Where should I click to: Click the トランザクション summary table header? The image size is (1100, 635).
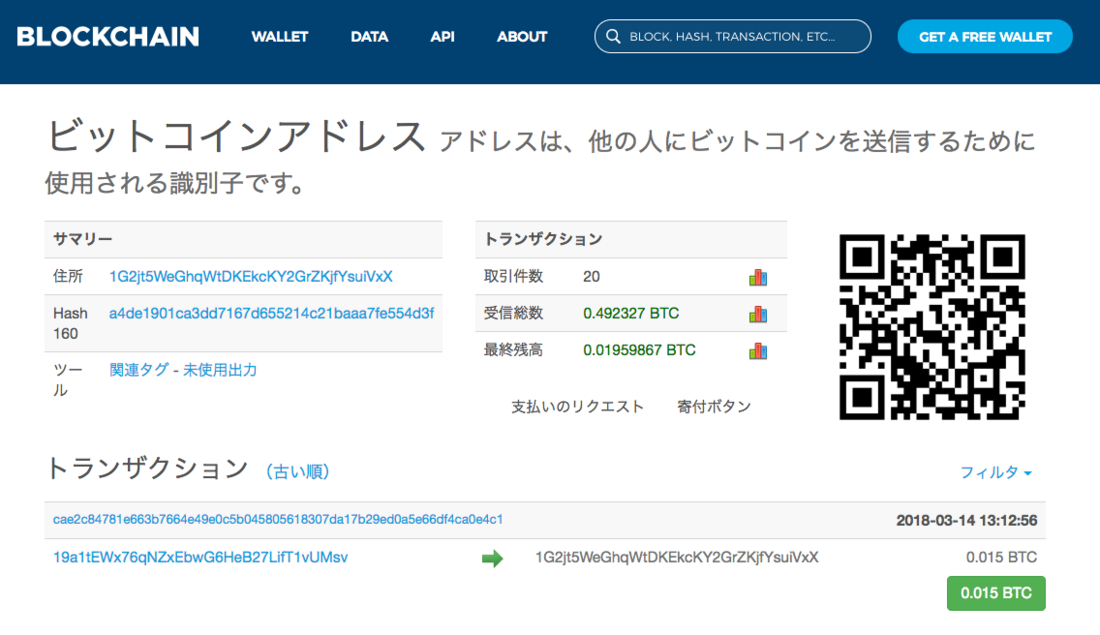coord(631,239)
